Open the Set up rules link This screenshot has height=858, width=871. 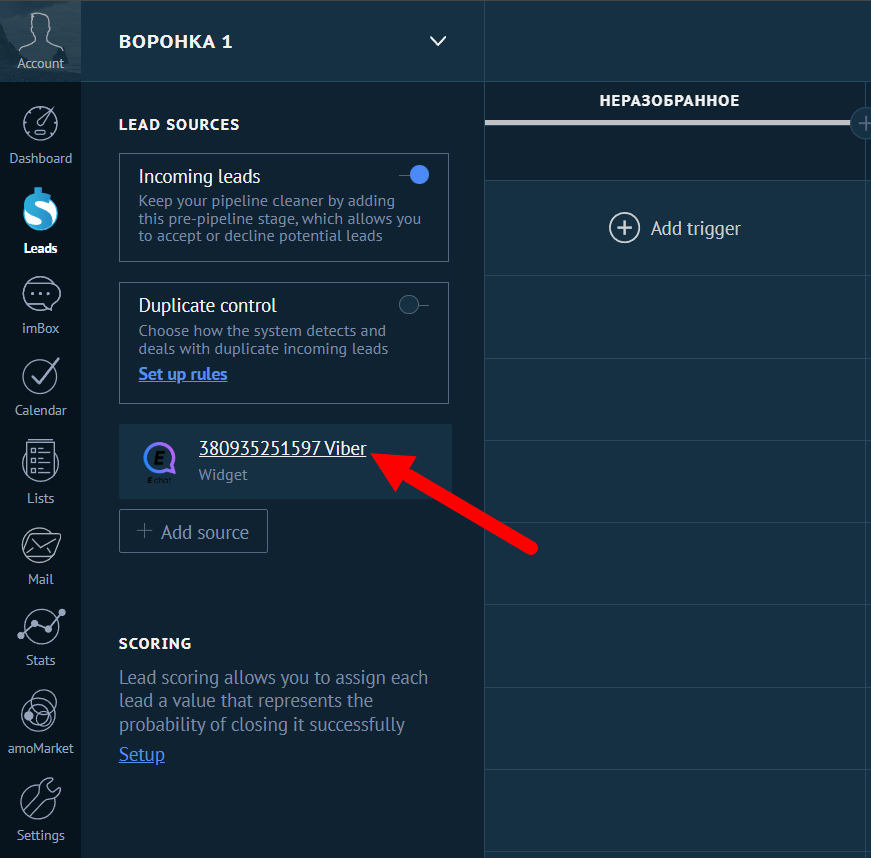pyautogui.click(x=183, y=374)
